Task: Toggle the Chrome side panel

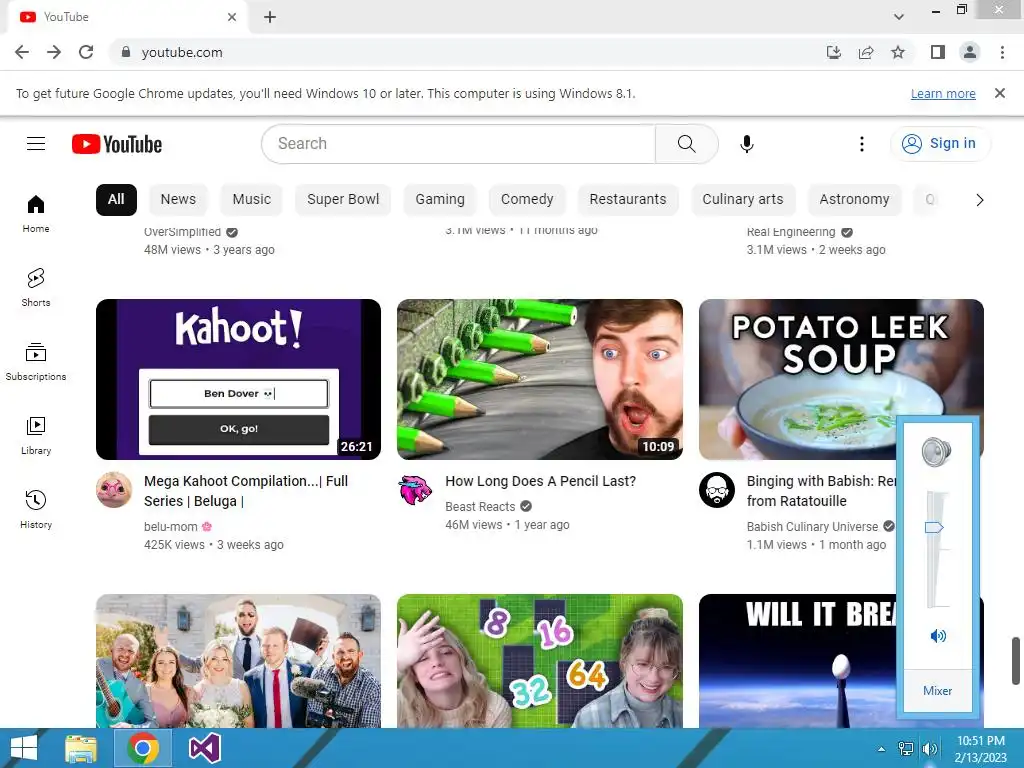Action: [x=938, y=52]
